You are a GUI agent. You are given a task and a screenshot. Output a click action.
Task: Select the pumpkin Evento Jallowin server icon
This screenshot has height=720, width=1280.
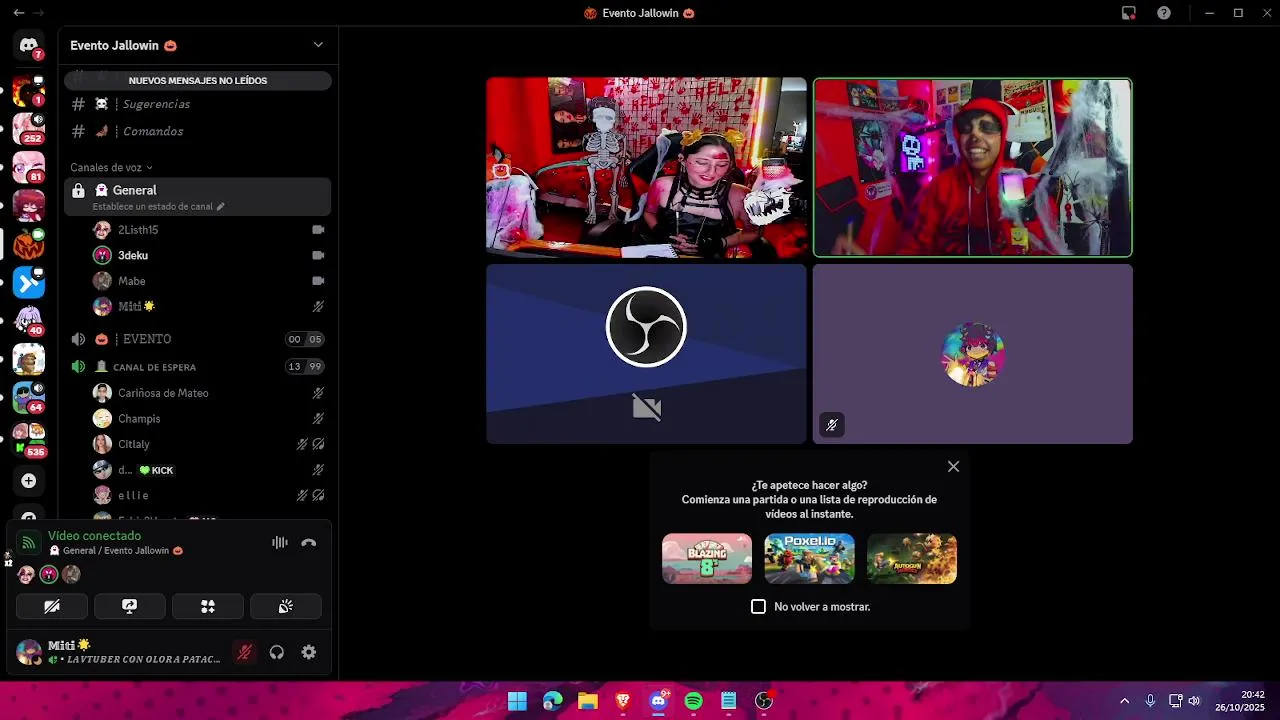pos(28,244)
